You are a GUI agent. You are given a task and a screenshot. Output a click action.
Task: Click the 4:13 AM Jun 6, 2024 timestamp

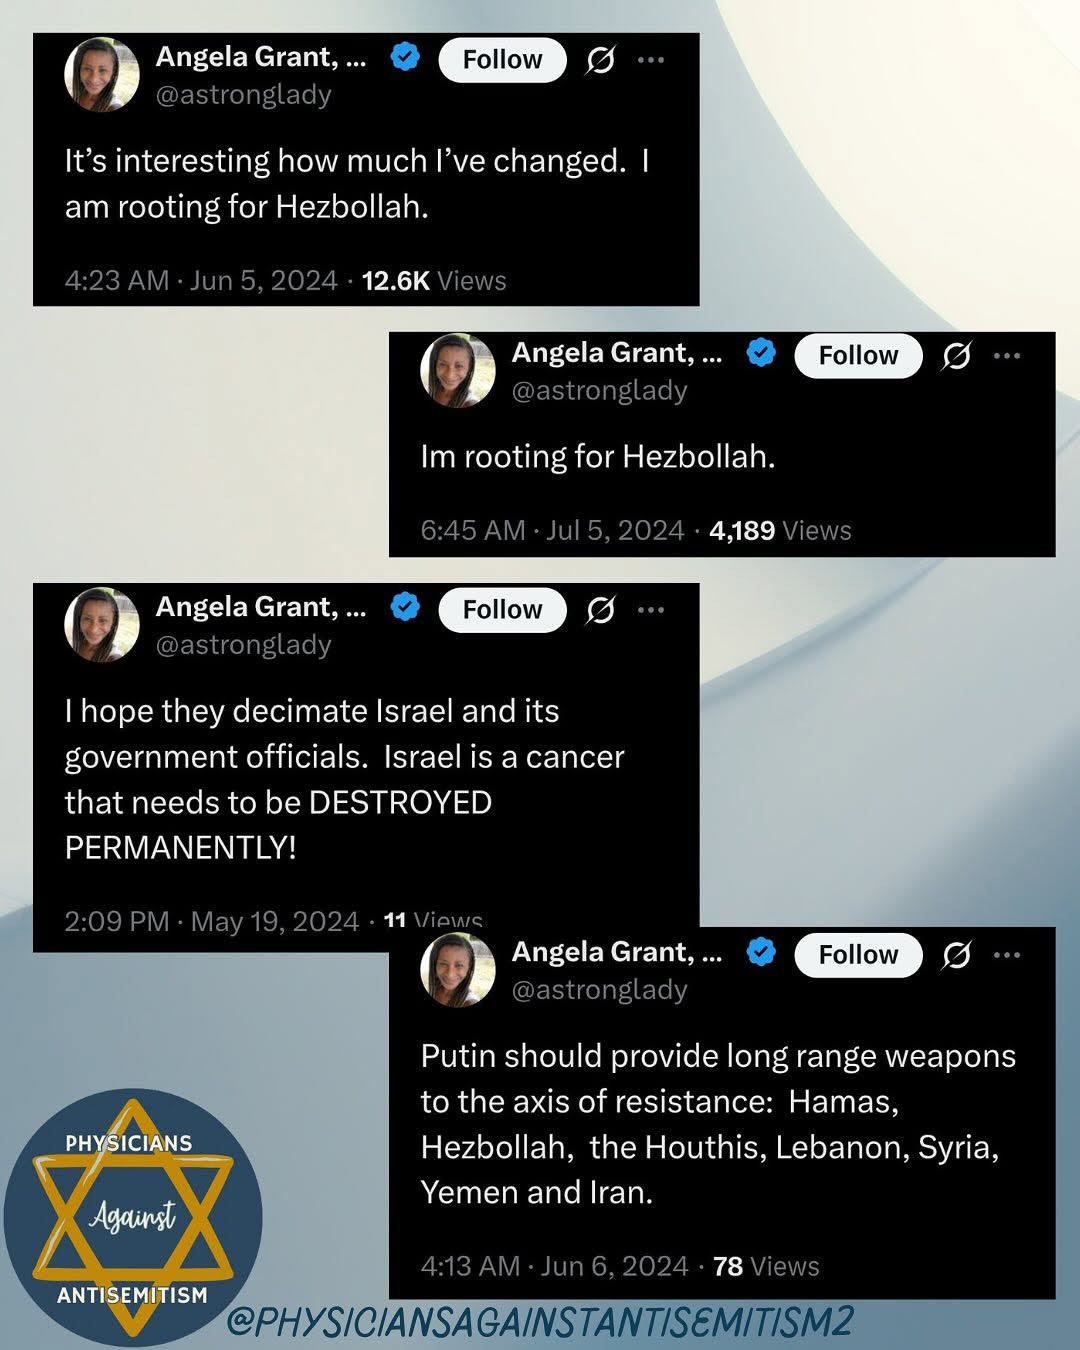click(555, 1267)
